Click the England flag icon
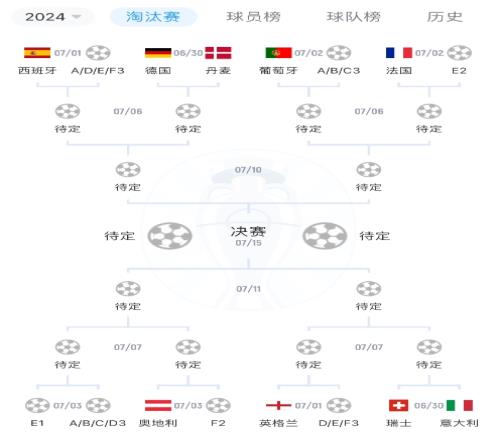The height and width of the screenshot is (440, 500). click(278, 405)
